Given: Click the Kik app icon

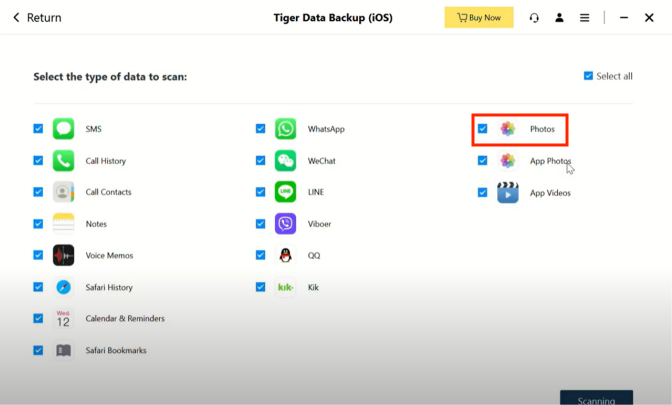Looking at the screenshot, I should (286, 287).
